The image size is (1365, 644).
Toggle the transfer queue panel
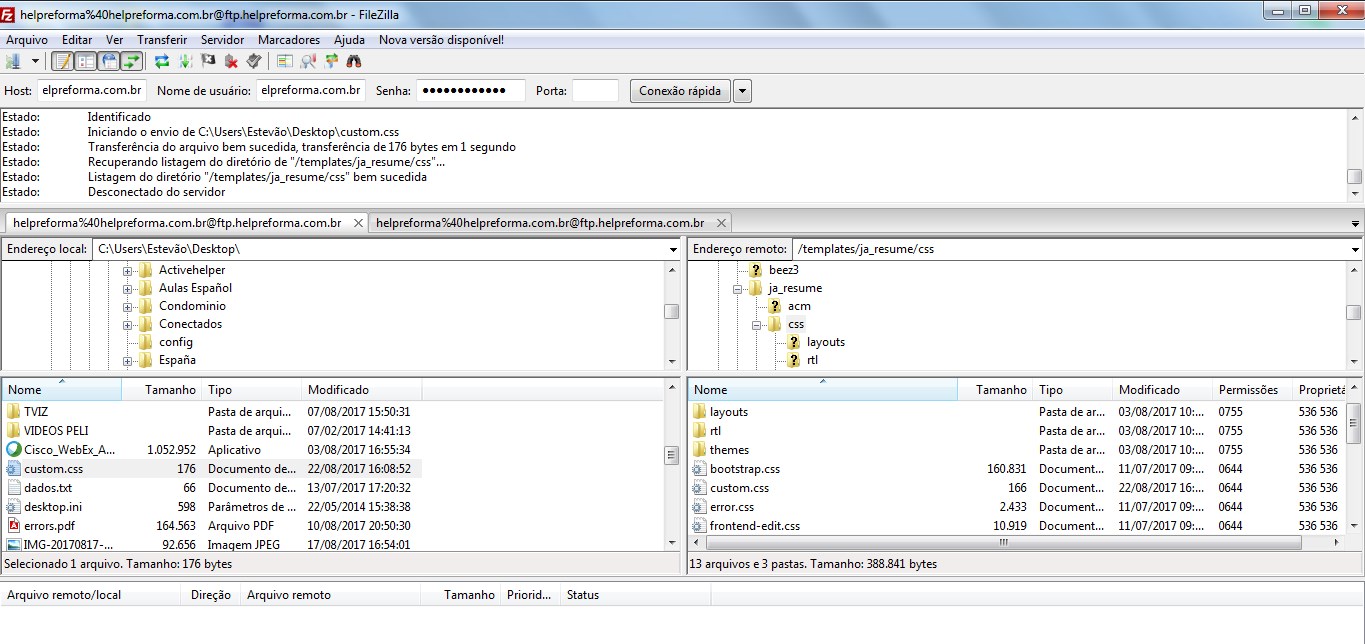pos(132,60)
